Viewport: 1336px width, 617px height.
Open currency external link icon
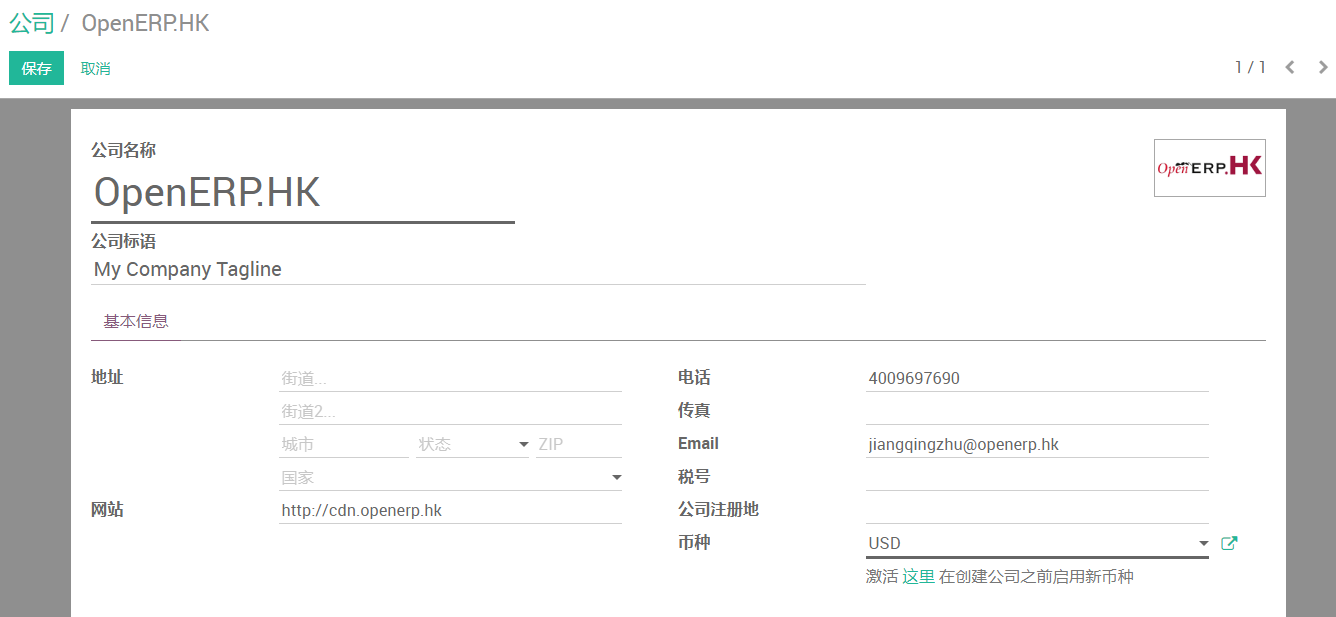(x=1230, y=543)
